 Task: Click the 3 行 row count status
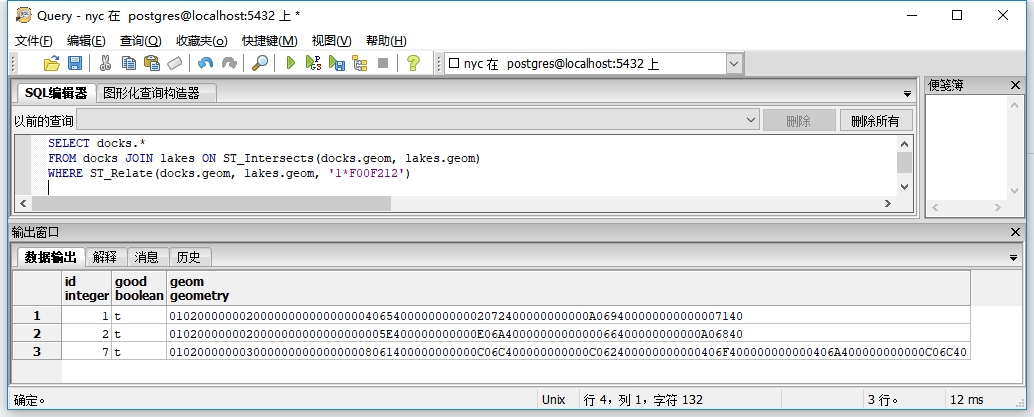point(883,399)
